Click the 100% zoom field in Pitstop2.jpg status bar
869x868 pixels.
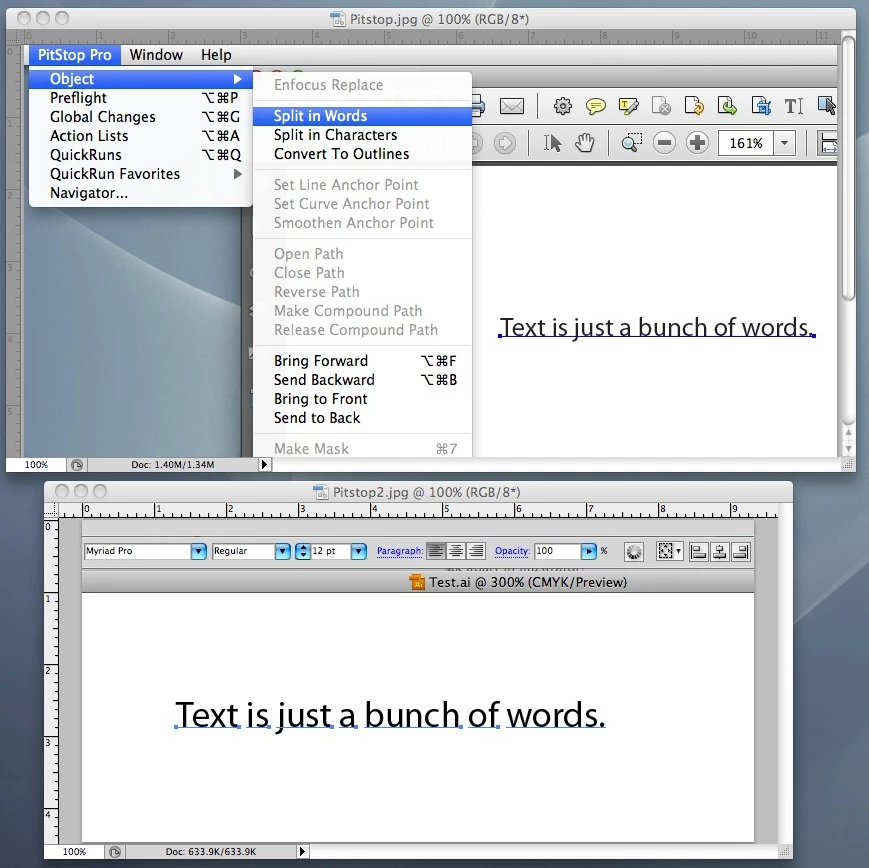pyautogui.click(x=74, y=851)
